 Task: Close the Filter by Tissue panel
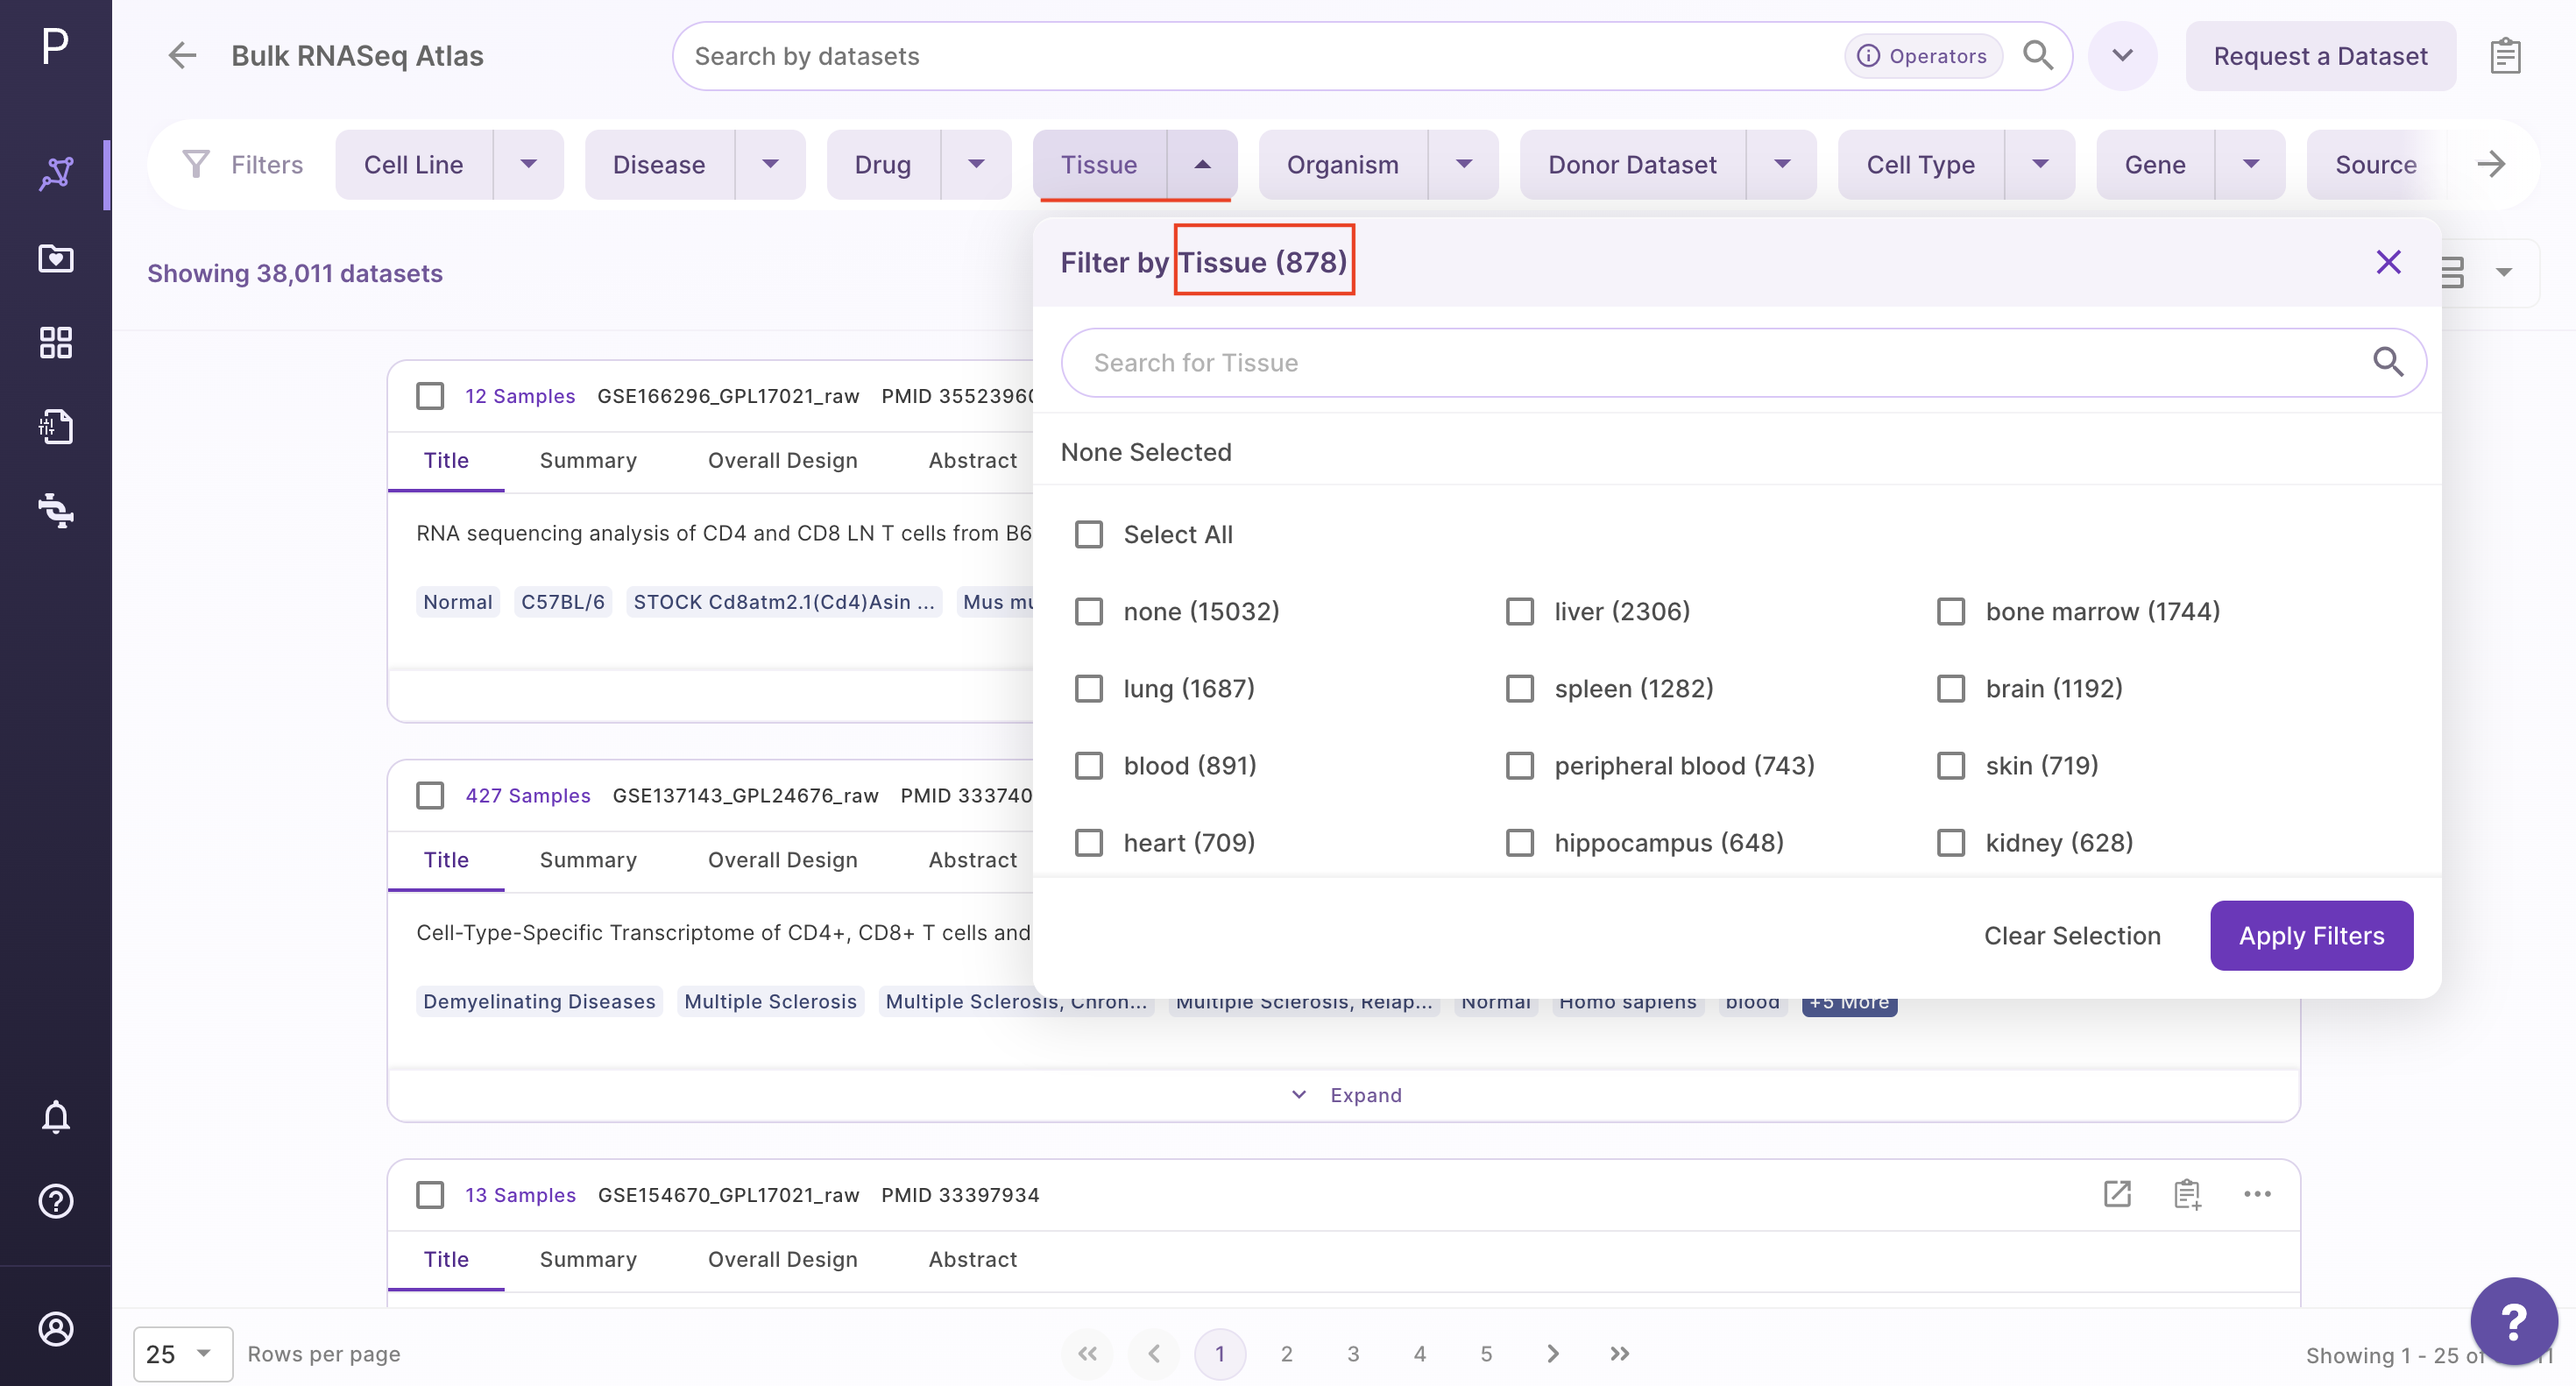[2388, 262]
